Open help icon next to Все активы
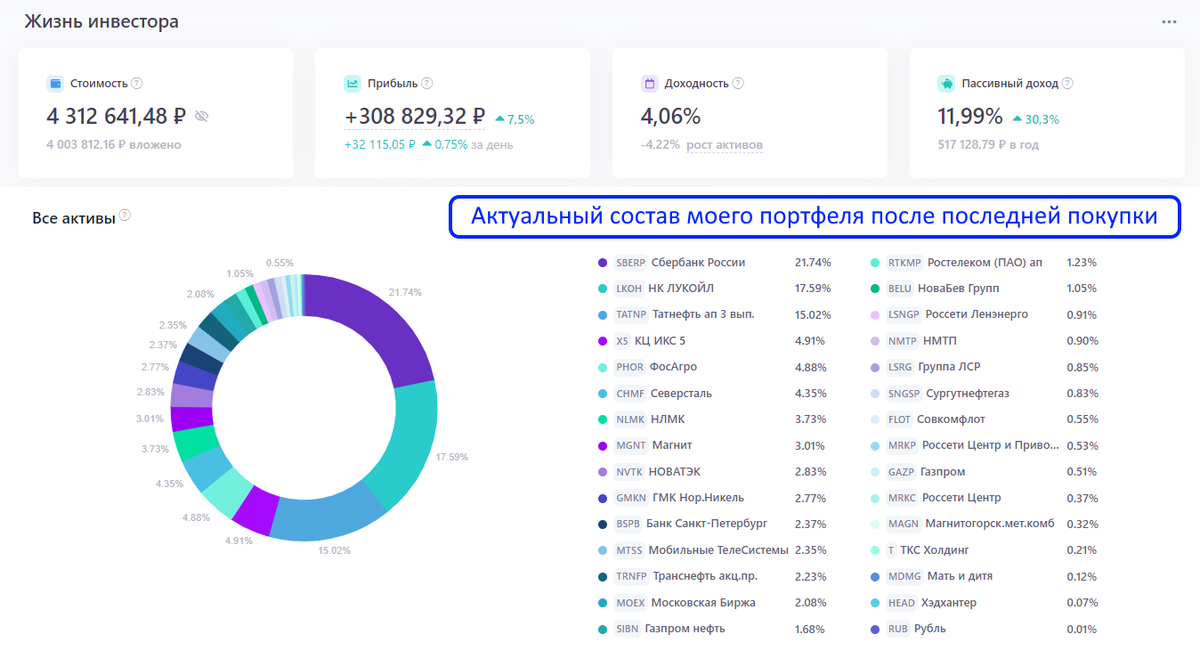The height and width of the screenshot is (659, 1200). 125,216
